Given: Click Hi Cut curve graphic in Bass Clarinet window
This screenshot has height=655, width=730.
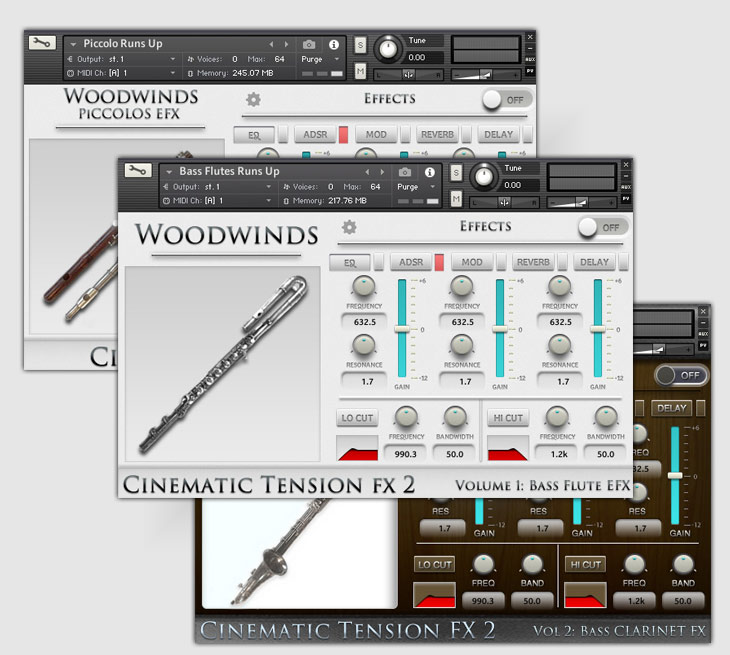Looking at the screenshot, I should pos(585,594).
